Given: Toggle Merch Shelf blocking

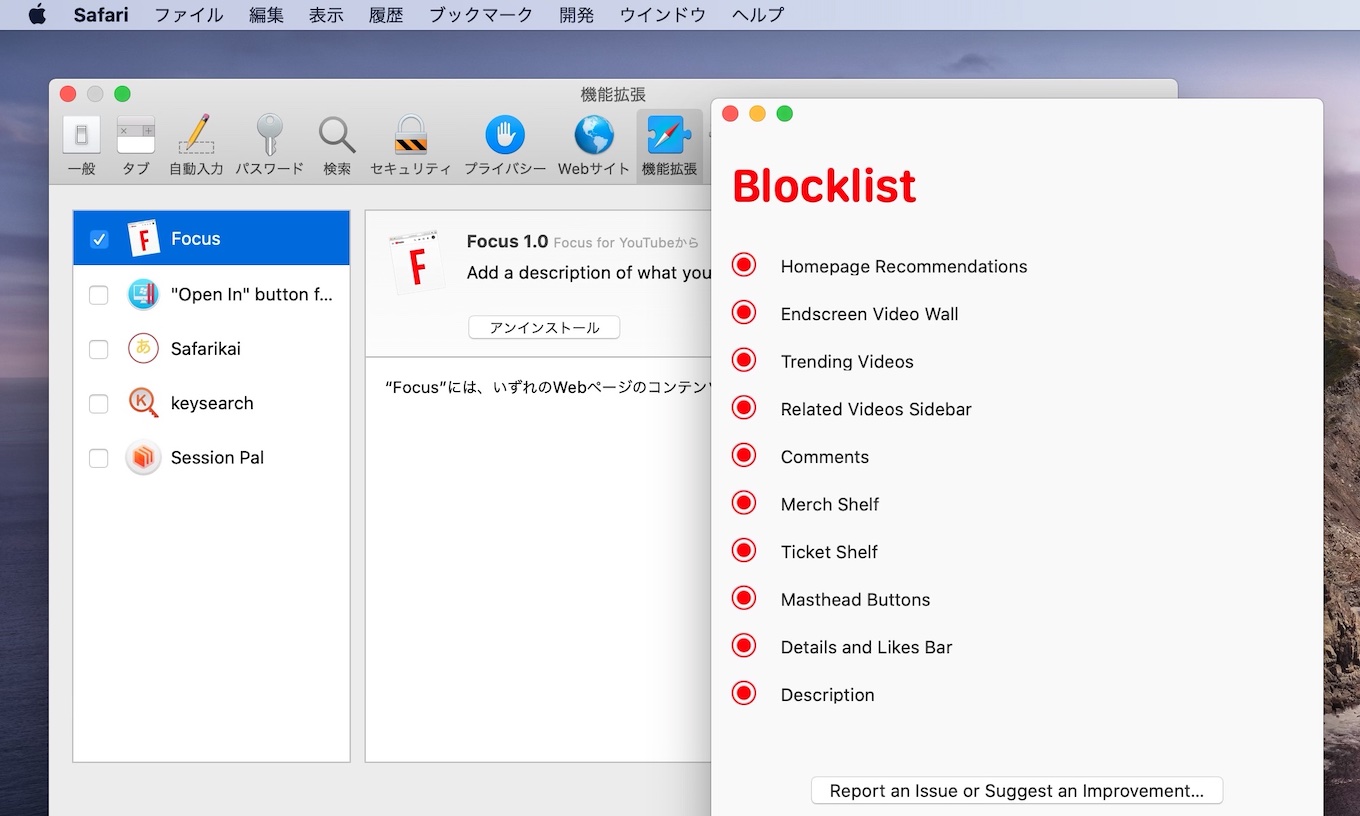Looking at the screenshot, I should tap(744, 503).
